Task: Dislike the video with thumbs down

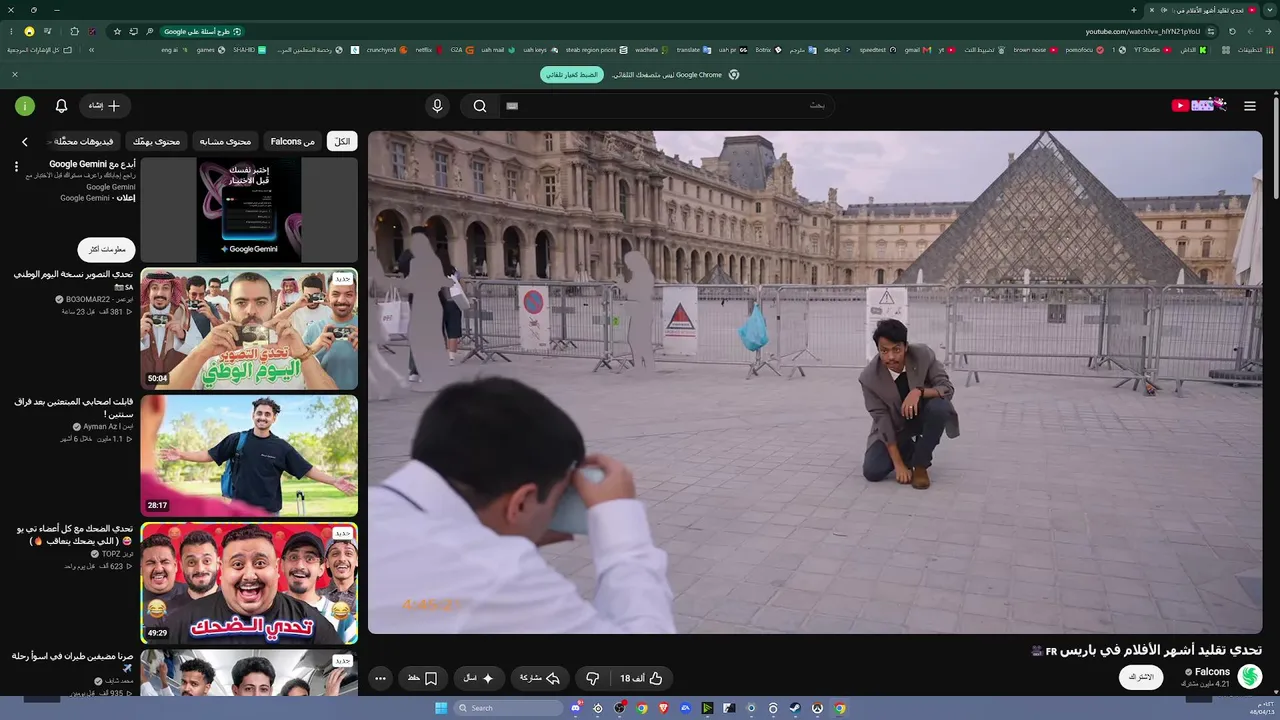Action: point(592,678)
